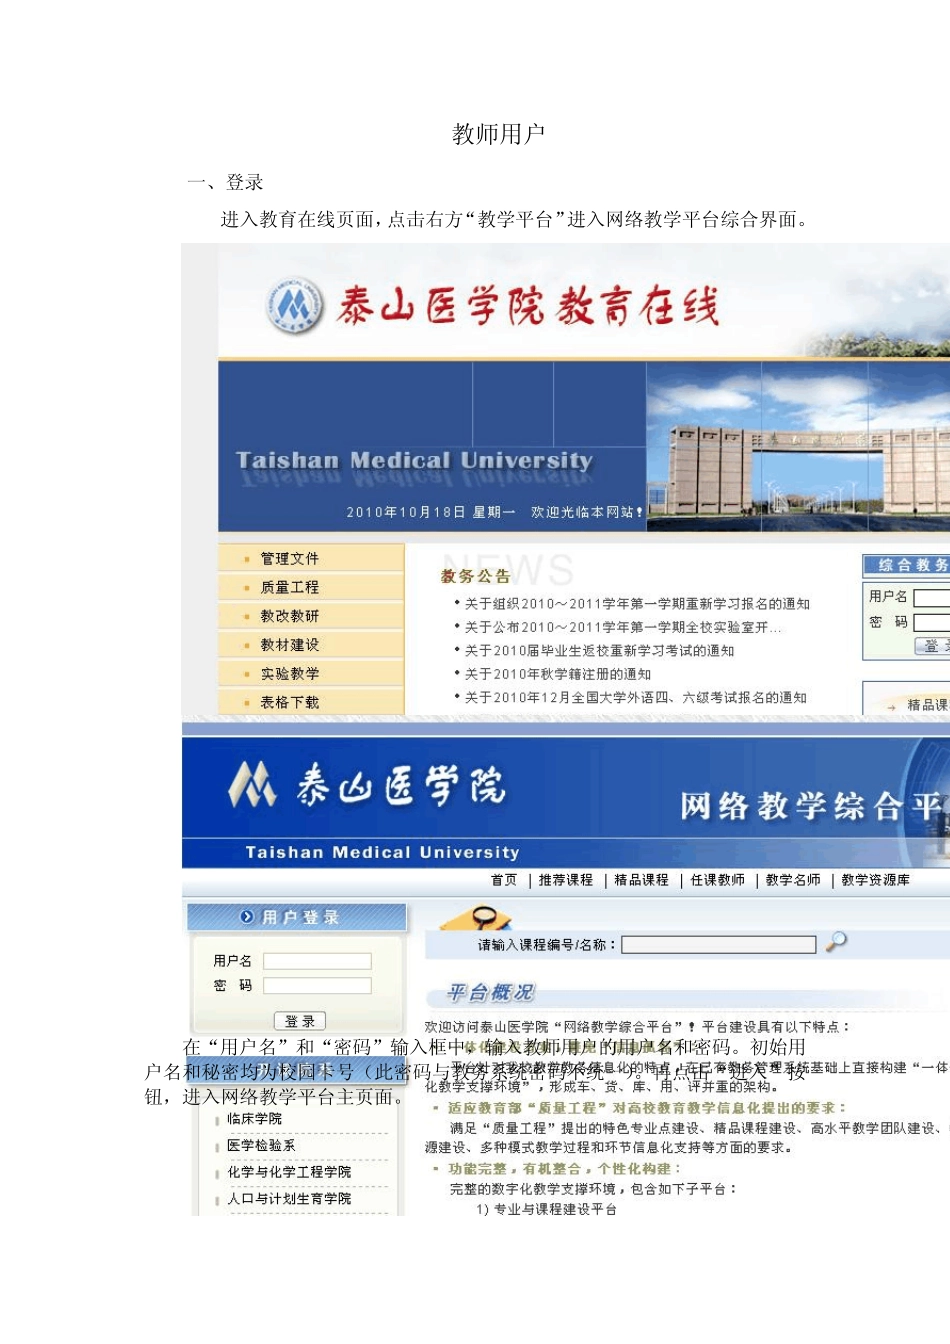Click the 密码 field in the 用户登录 panel
This screenshot has height=1344, width=950.
317,986
